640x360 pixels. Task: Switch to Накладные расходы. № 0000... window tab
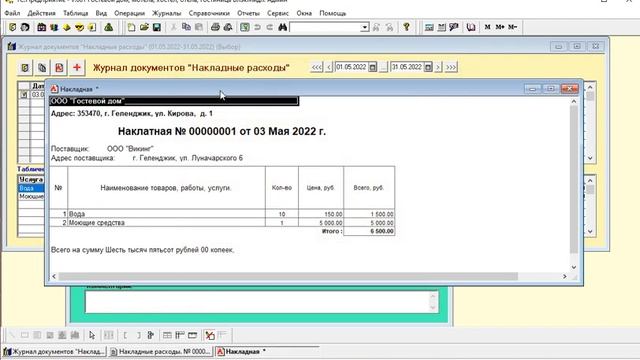(x=160, y=351)
